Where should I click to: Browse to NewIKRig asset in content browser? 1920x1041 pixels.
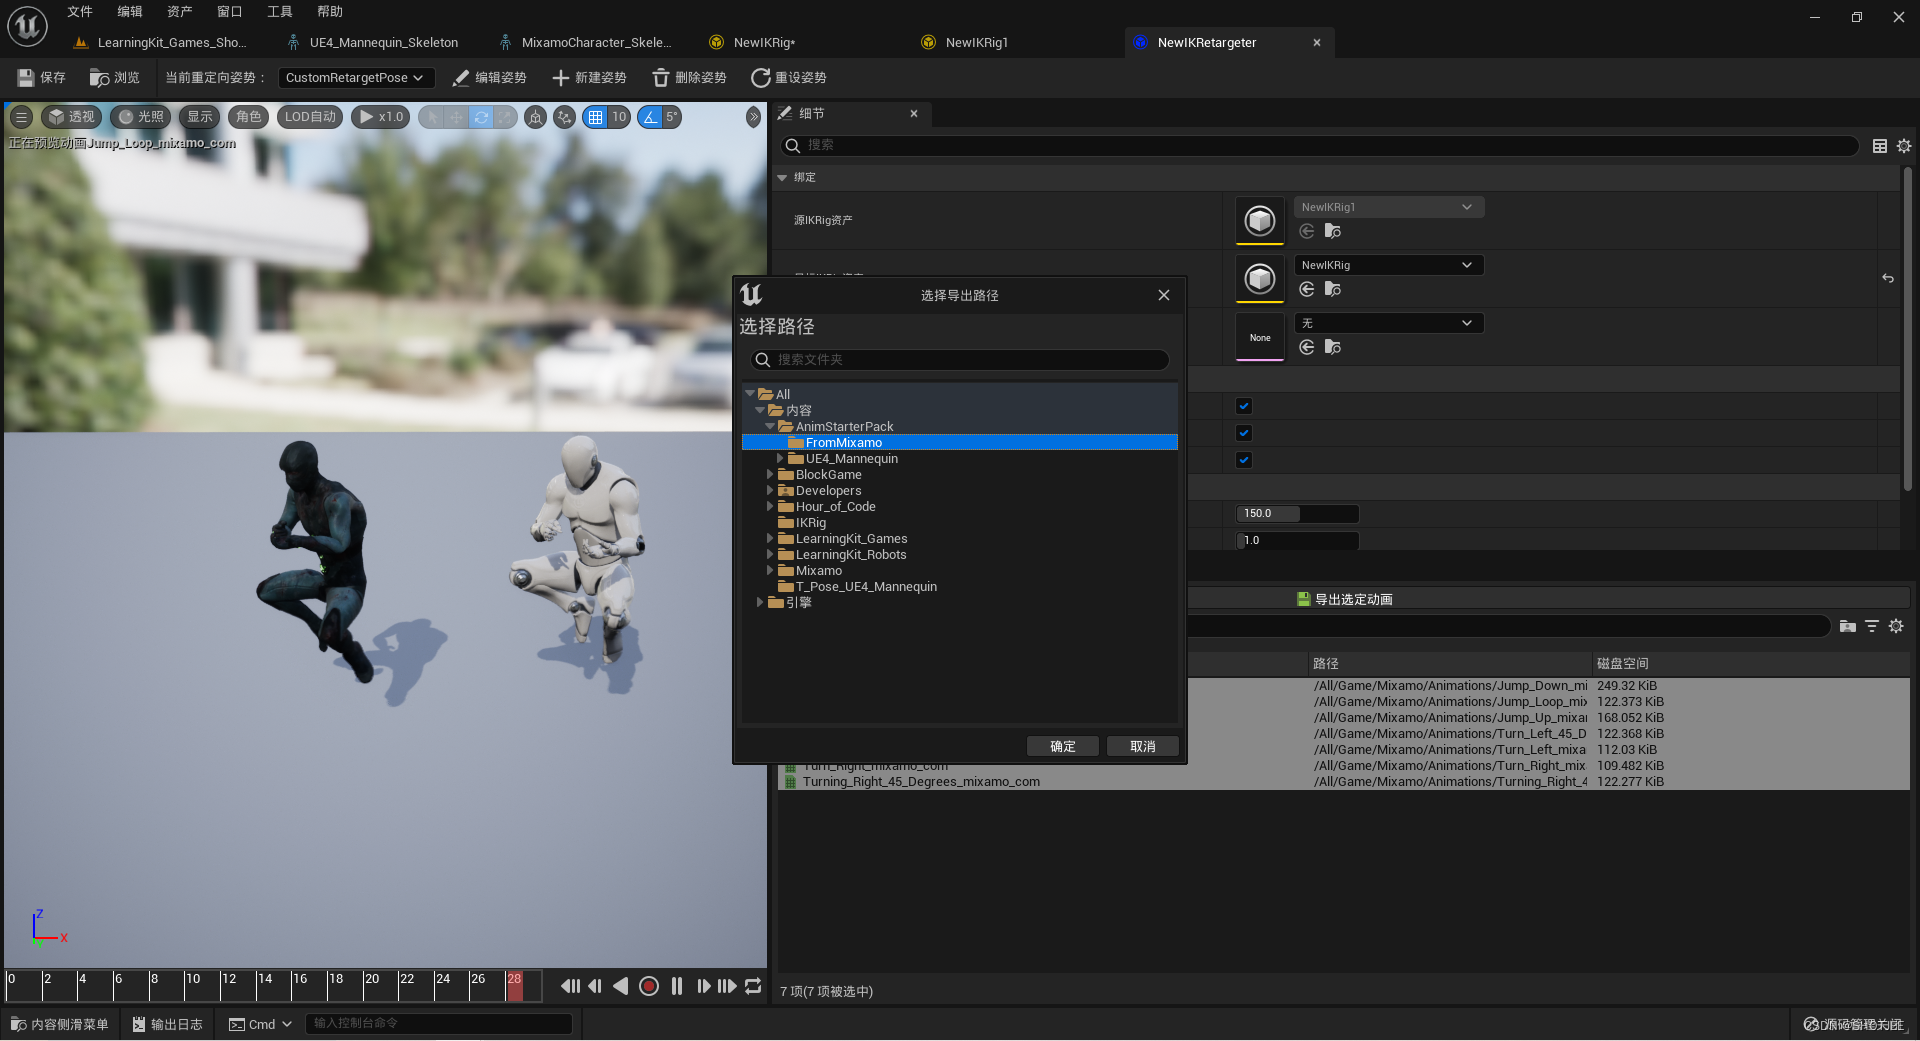[x=1333, y=289]
